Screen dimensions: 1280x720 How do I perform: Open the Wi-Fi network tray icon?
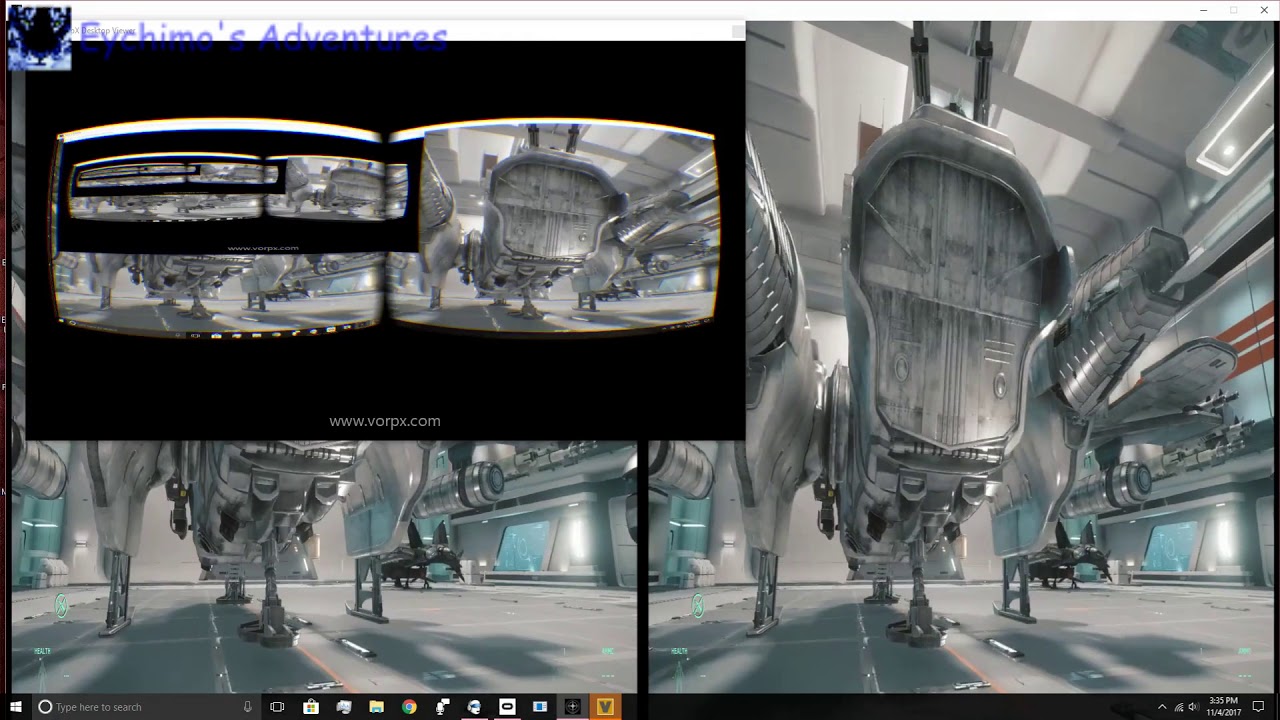[1179, 707]
